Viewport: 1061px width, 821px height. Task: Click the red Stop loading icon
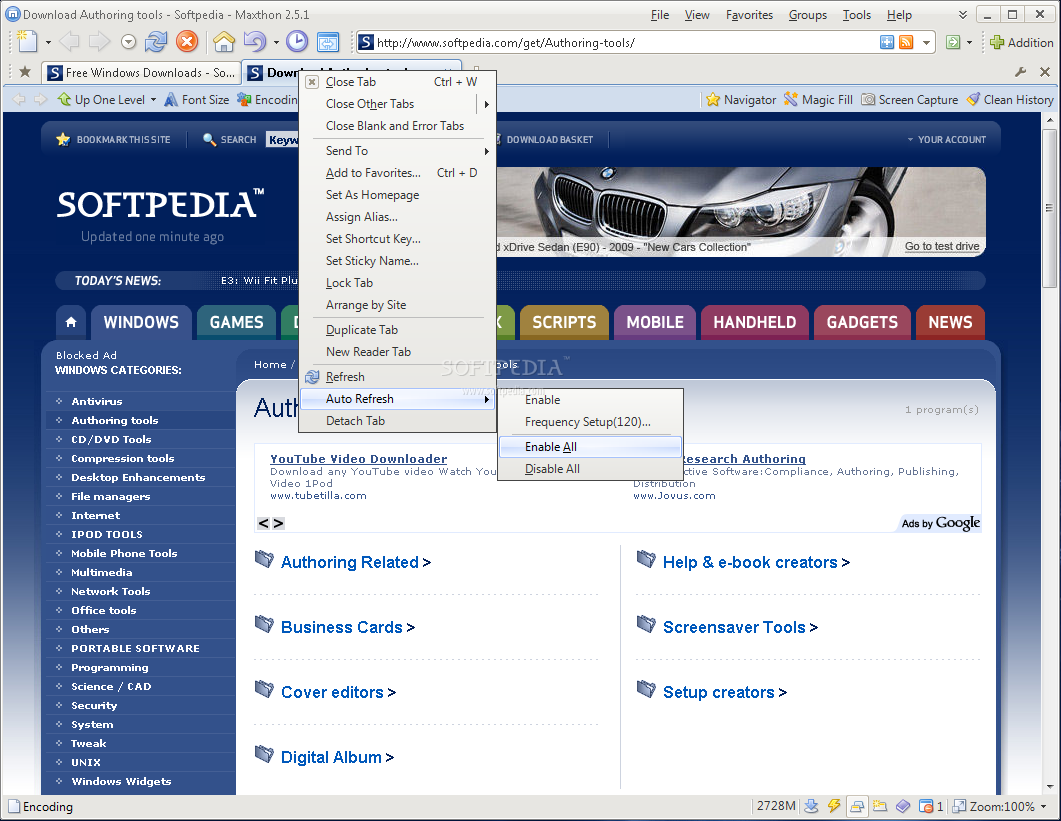(x=186, y=42)
